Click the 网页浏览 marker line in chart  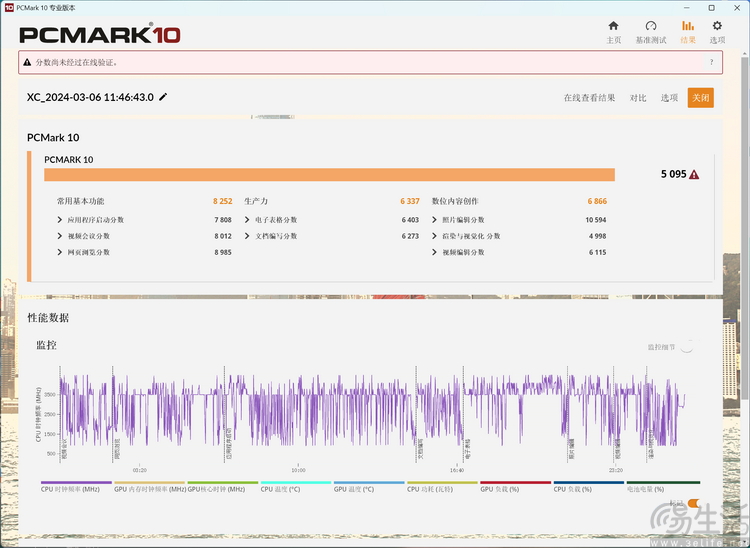(113, 414)
